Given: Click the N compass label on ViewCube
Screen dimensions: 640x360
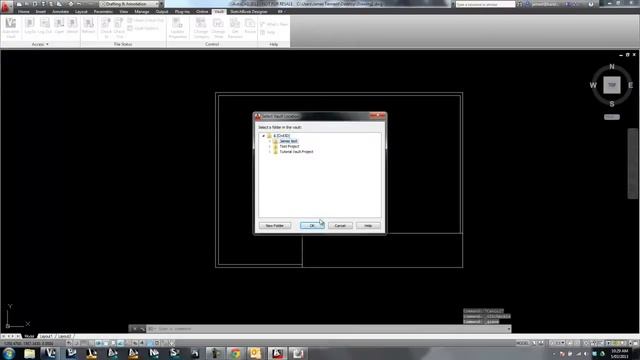Looking at the screenshot, I should [x=611, y=67].
